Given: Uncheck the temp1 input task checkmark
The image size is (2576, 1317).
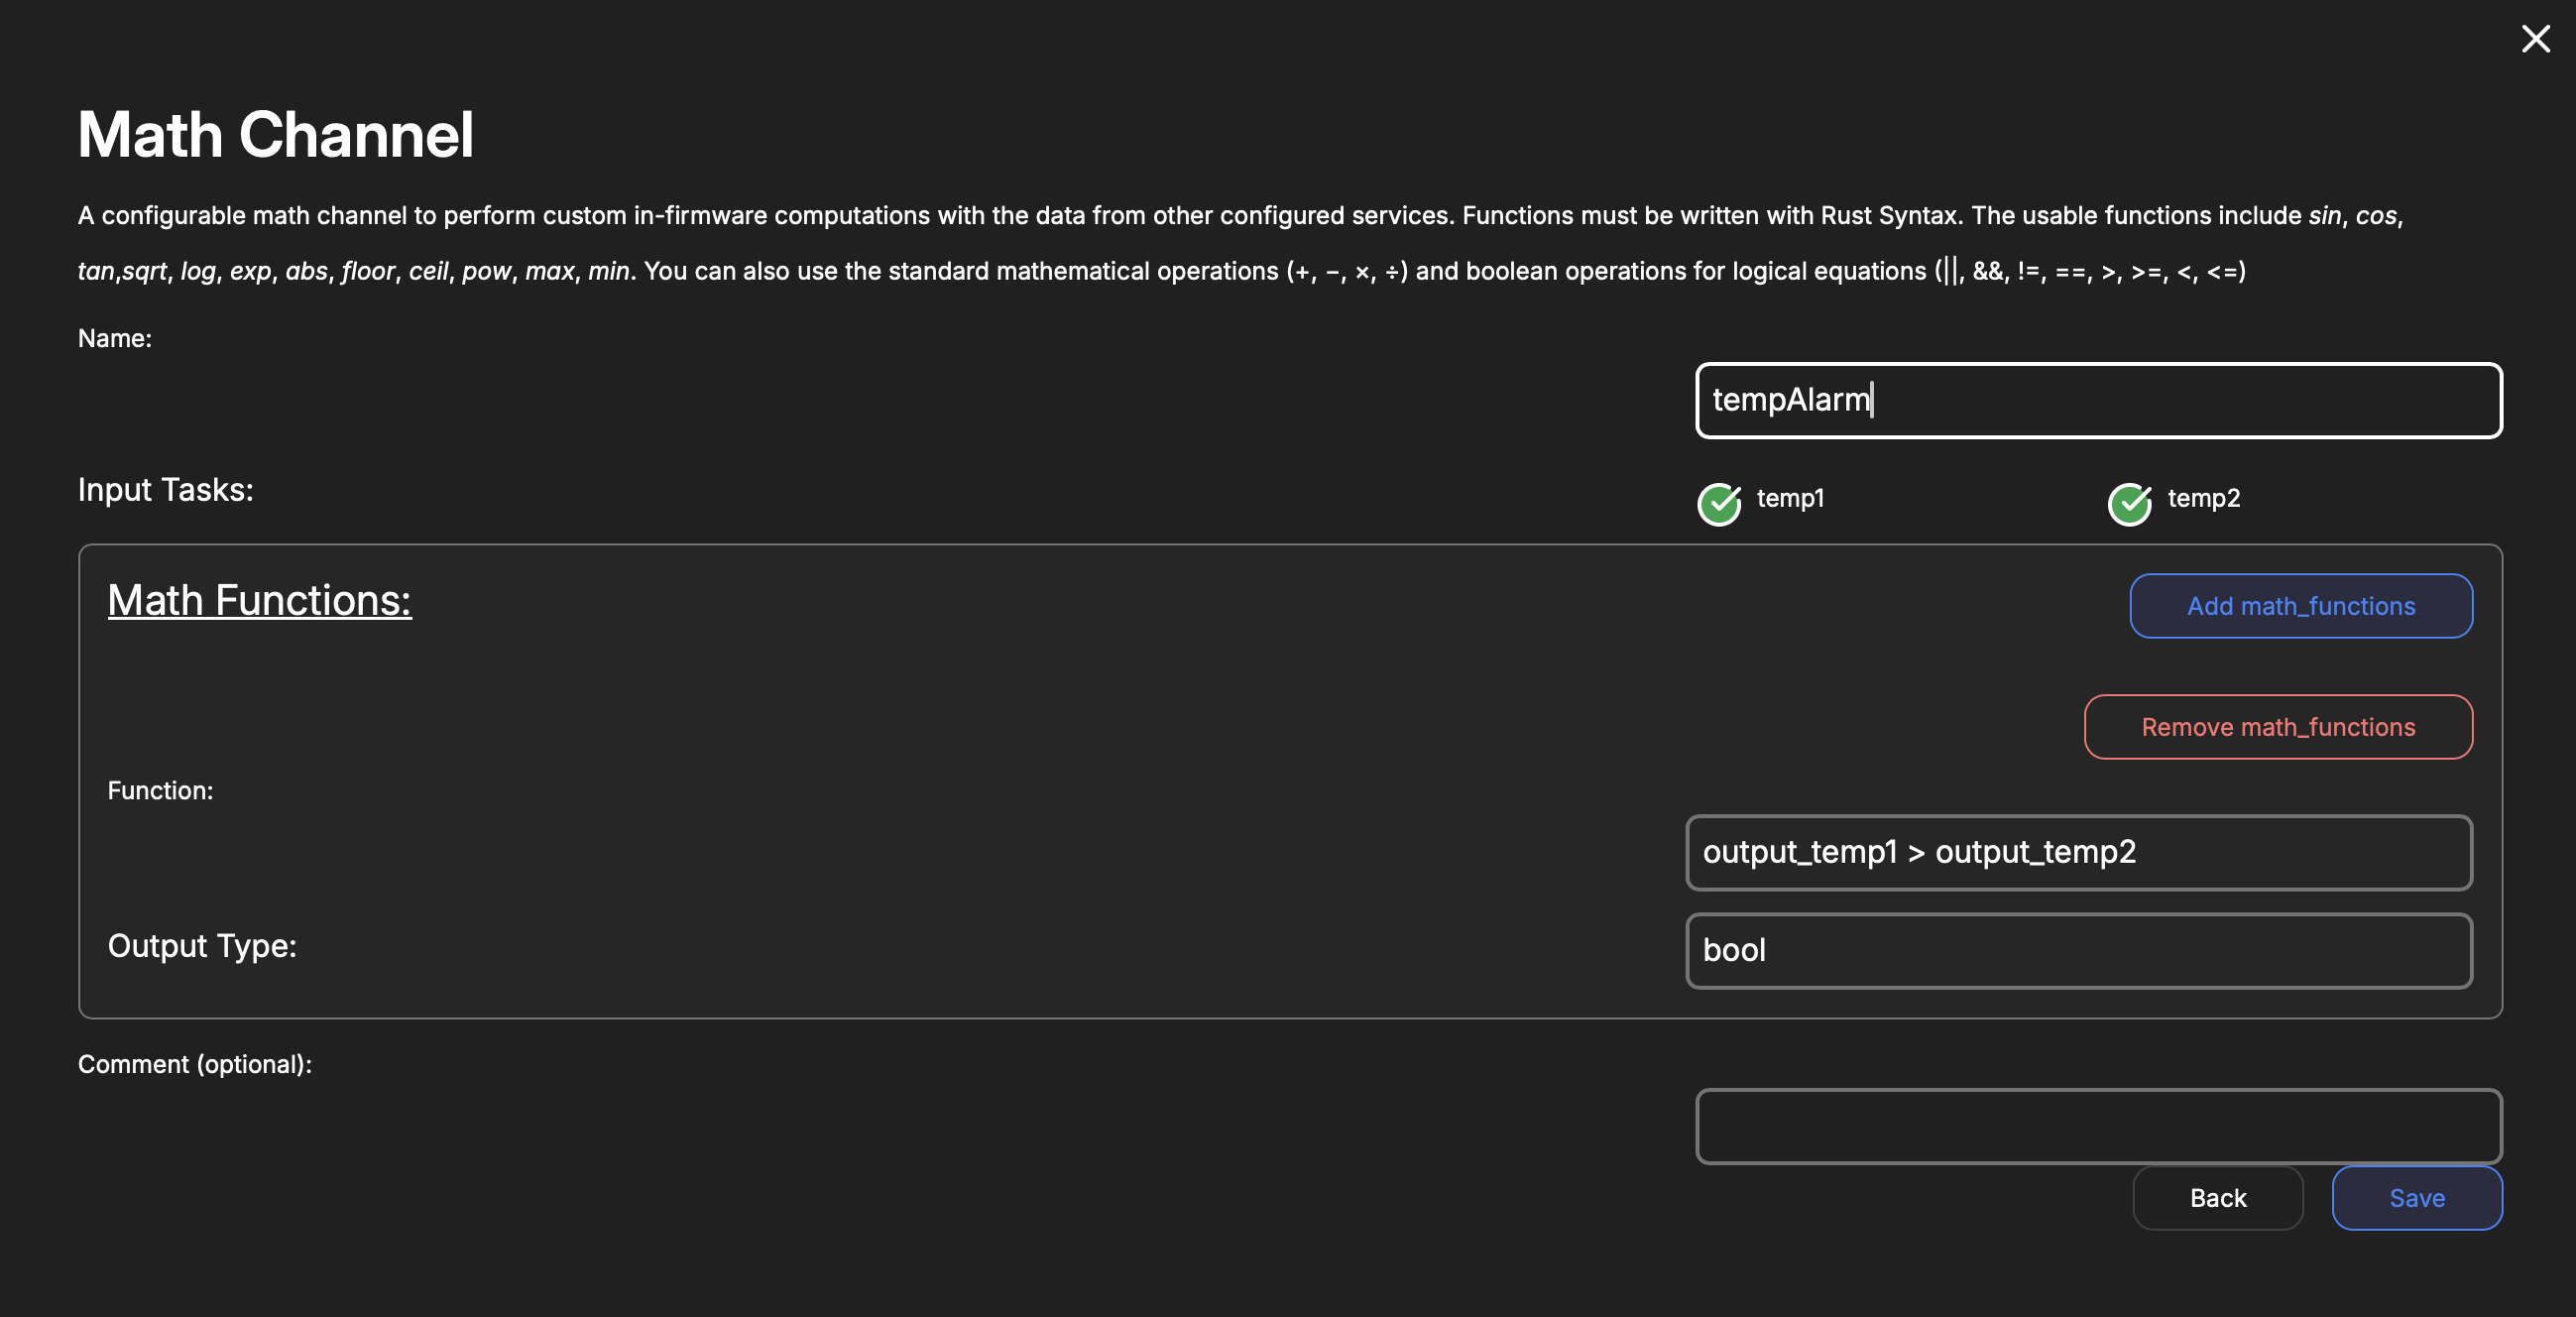Looking at the screenshot, I should (1719, 503).
